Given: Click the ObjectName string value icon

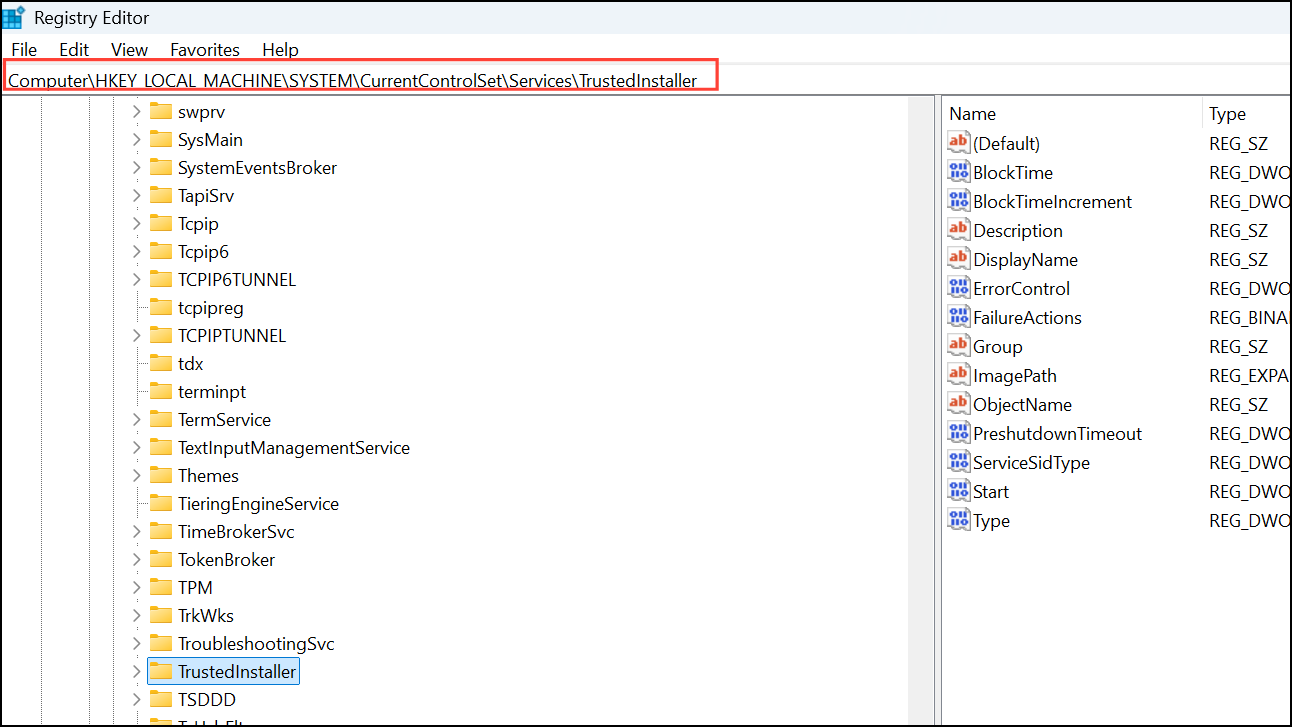Looking at the screenshot, I should pos(959,404).
